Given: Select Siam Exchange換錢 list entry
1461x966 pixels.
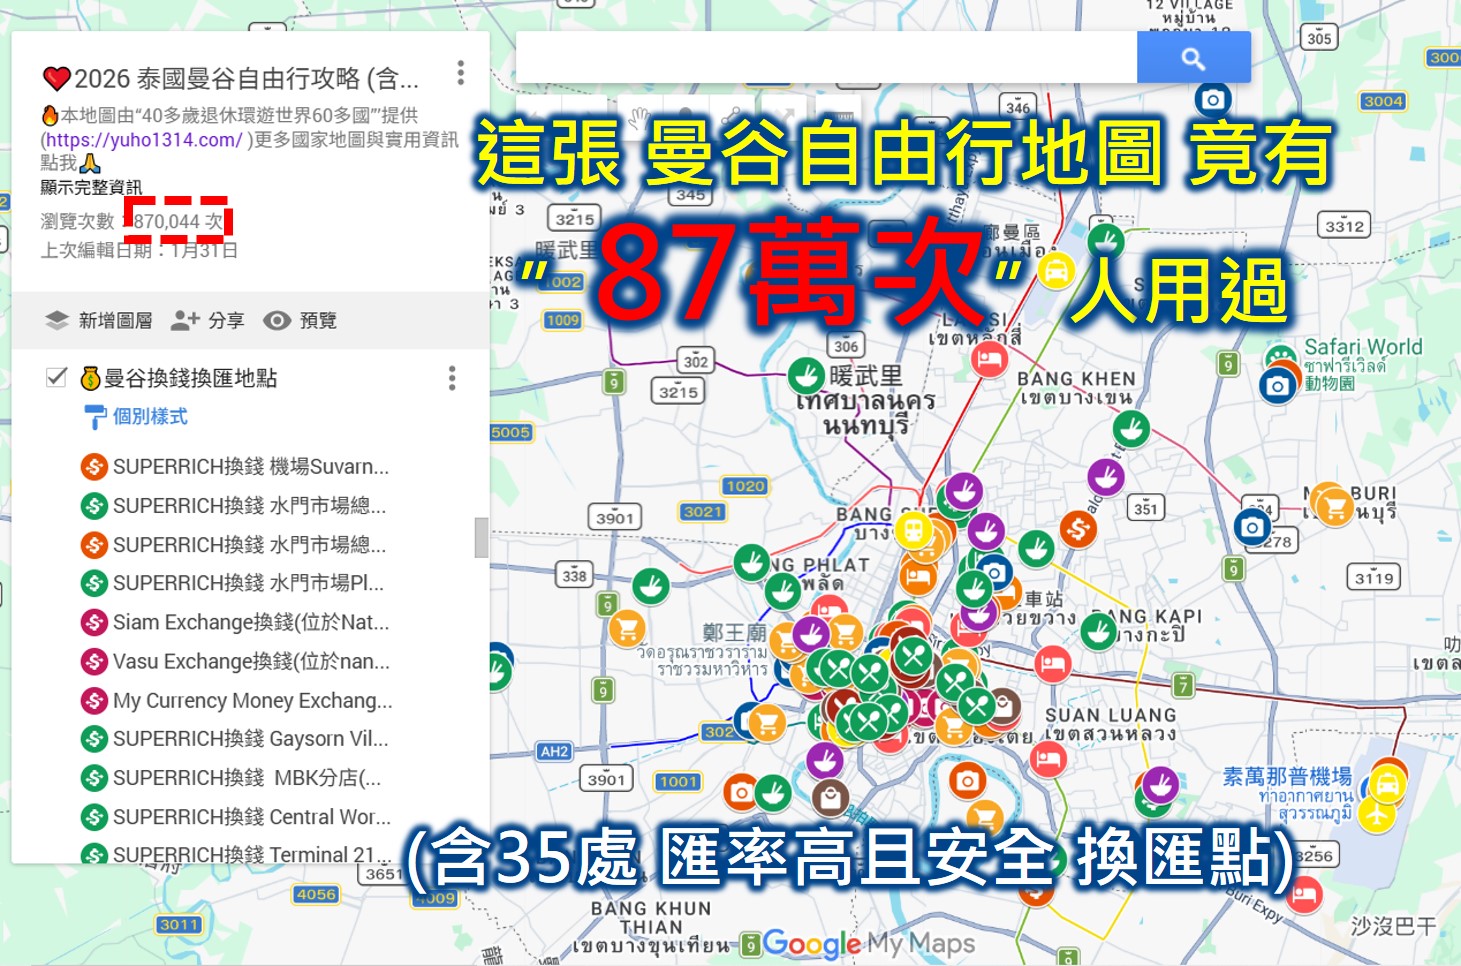Looking at the screenshot, I should pyautogui.click(x=250, y=623).
